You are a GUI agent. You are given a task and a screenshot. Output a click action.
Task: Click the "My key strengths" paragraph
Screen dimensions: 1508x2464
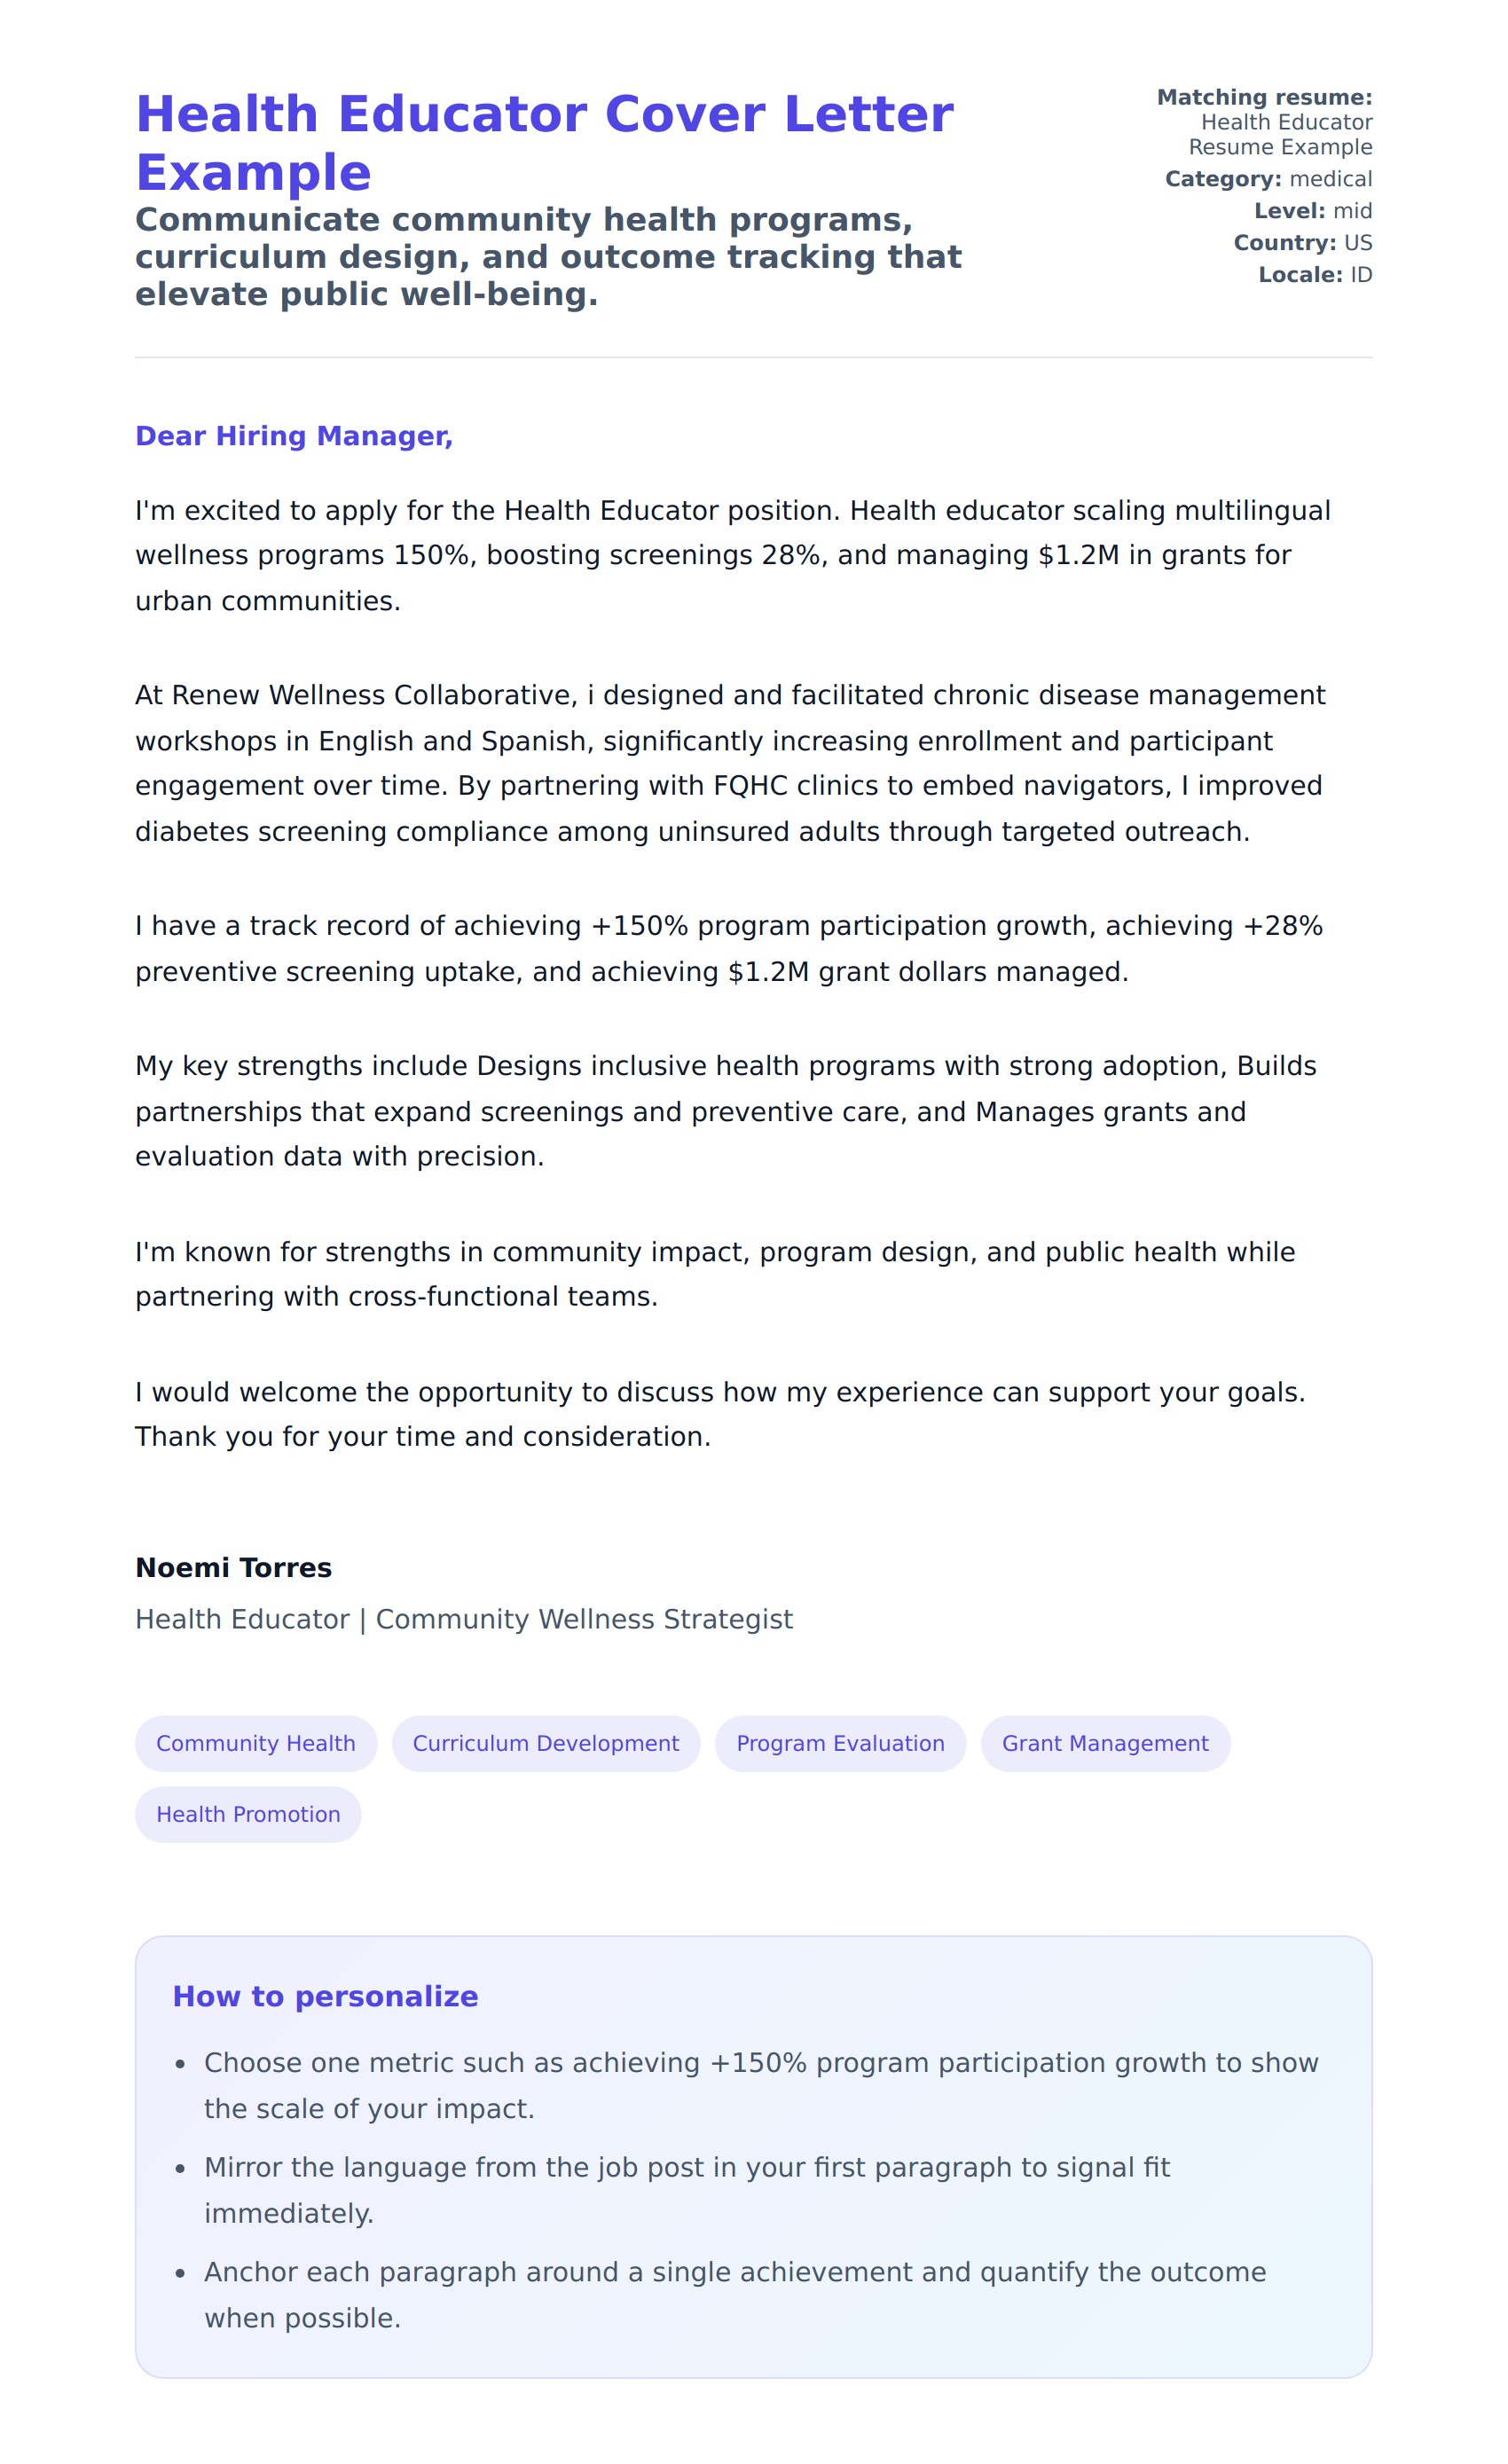coord(725,1111)
